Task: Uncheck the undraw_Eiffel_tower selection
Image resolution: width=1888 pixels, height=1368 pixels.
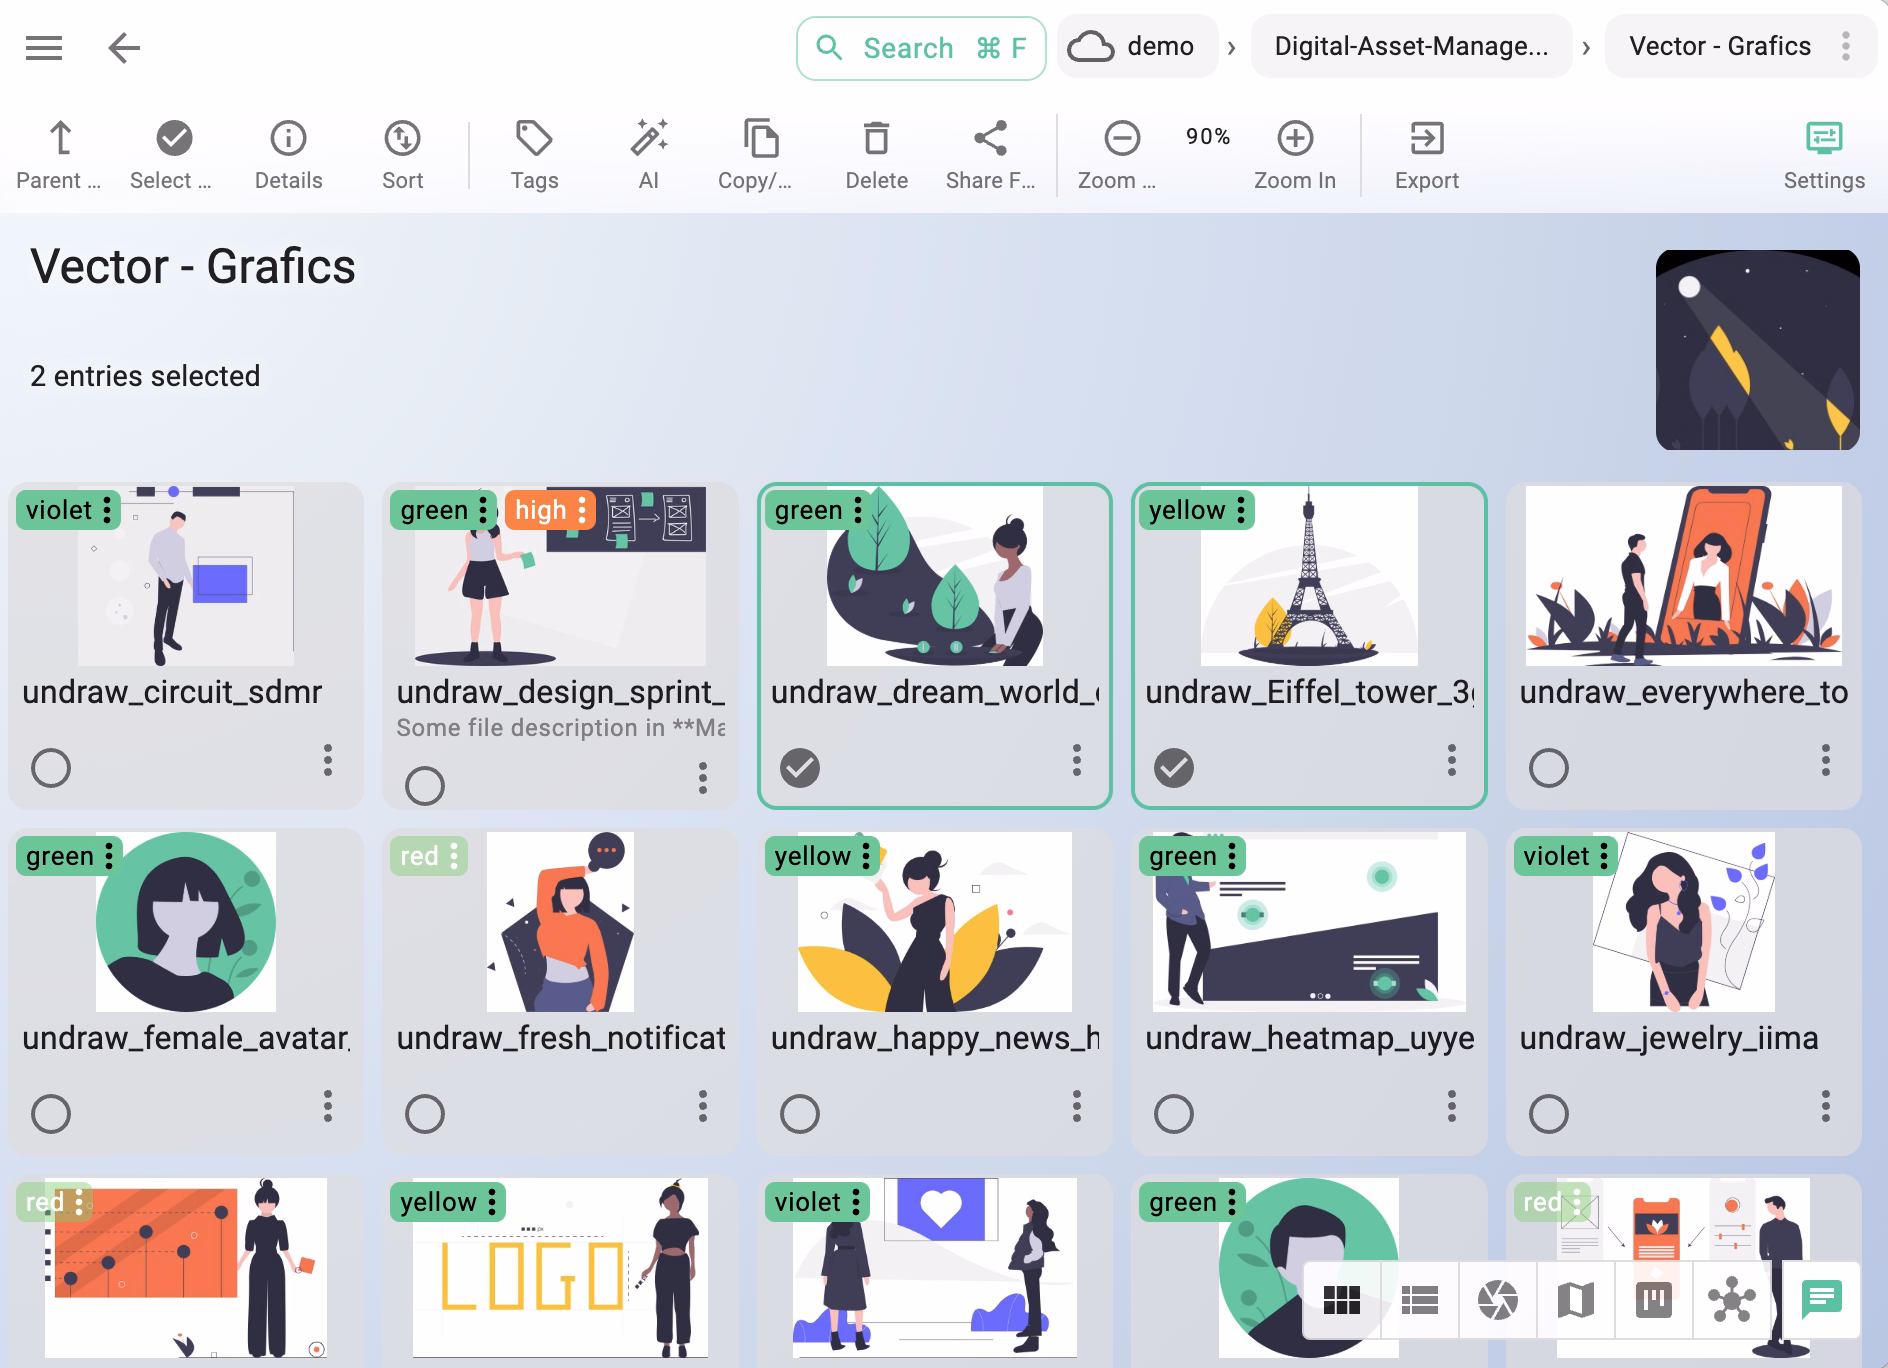Action: coord(1172,768)
